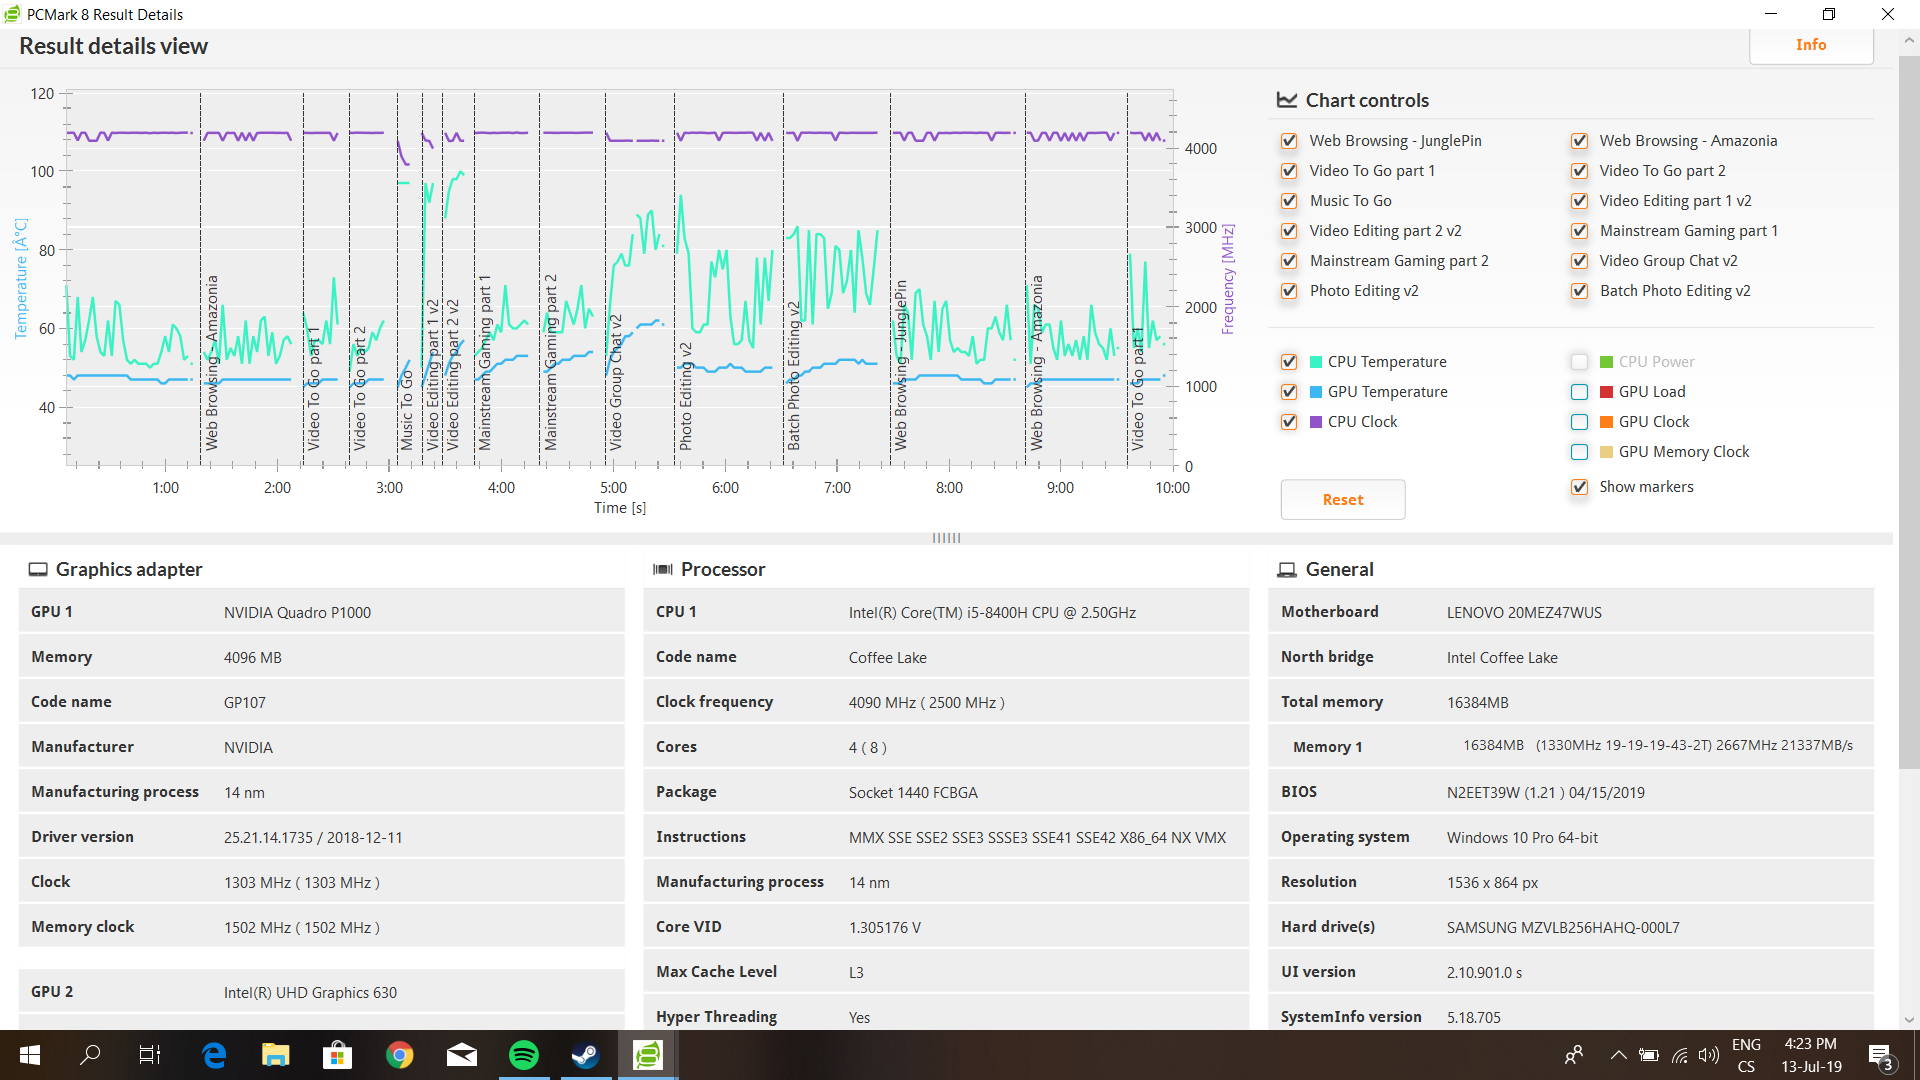Open the Mail app icon
Screen dimensions: 1920x1080
pos(461,1055)
